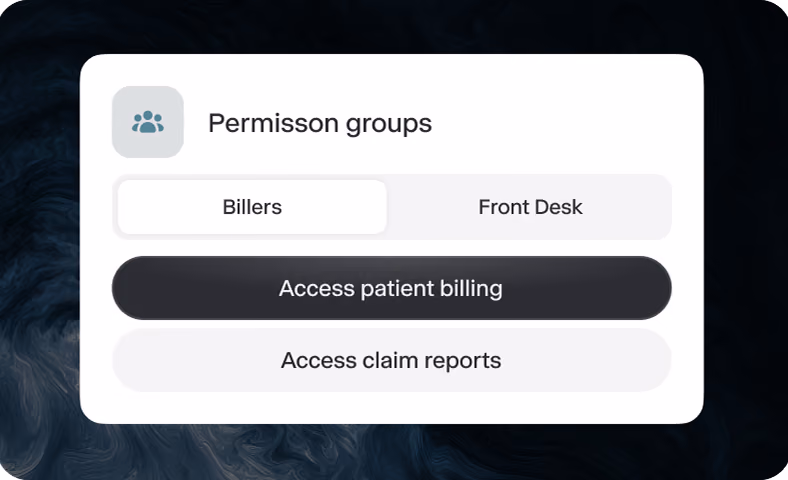The height and width of the screenshot is (480, 788).
Task: Switch to the Front Desk tab
Action: 530,207
